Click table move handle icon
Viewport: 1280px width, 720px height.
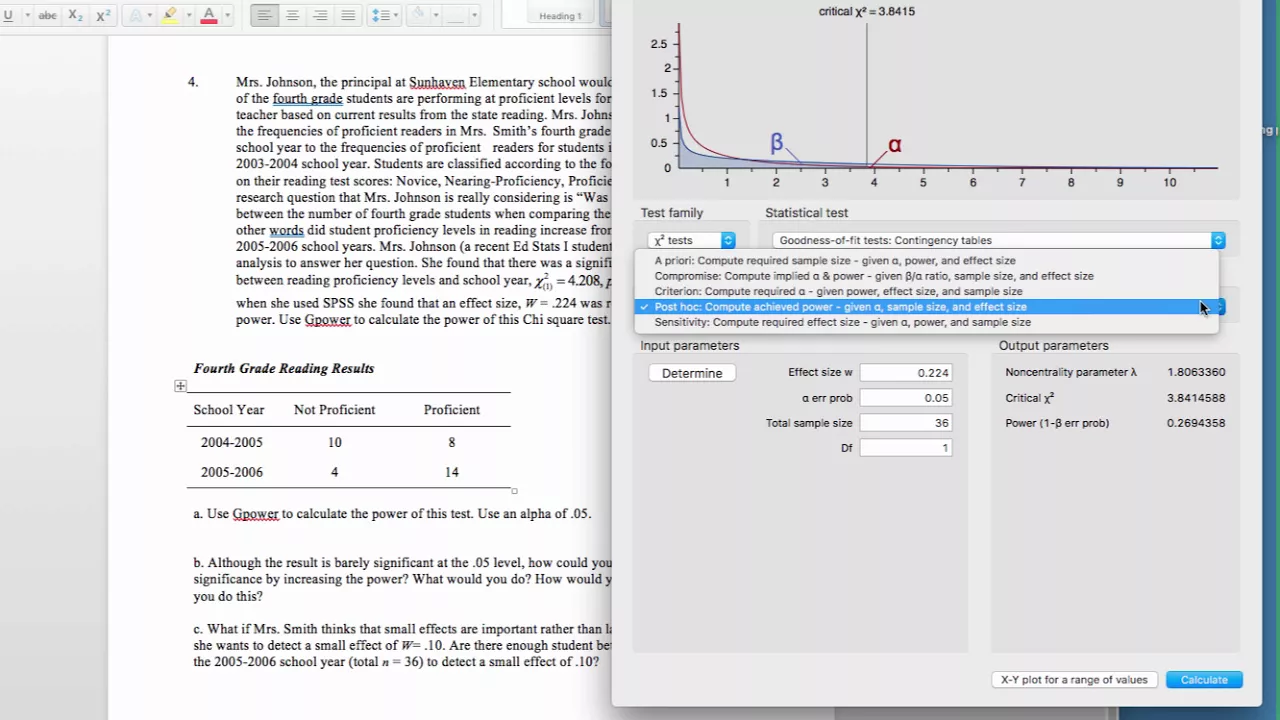click(x=180, y=386)
